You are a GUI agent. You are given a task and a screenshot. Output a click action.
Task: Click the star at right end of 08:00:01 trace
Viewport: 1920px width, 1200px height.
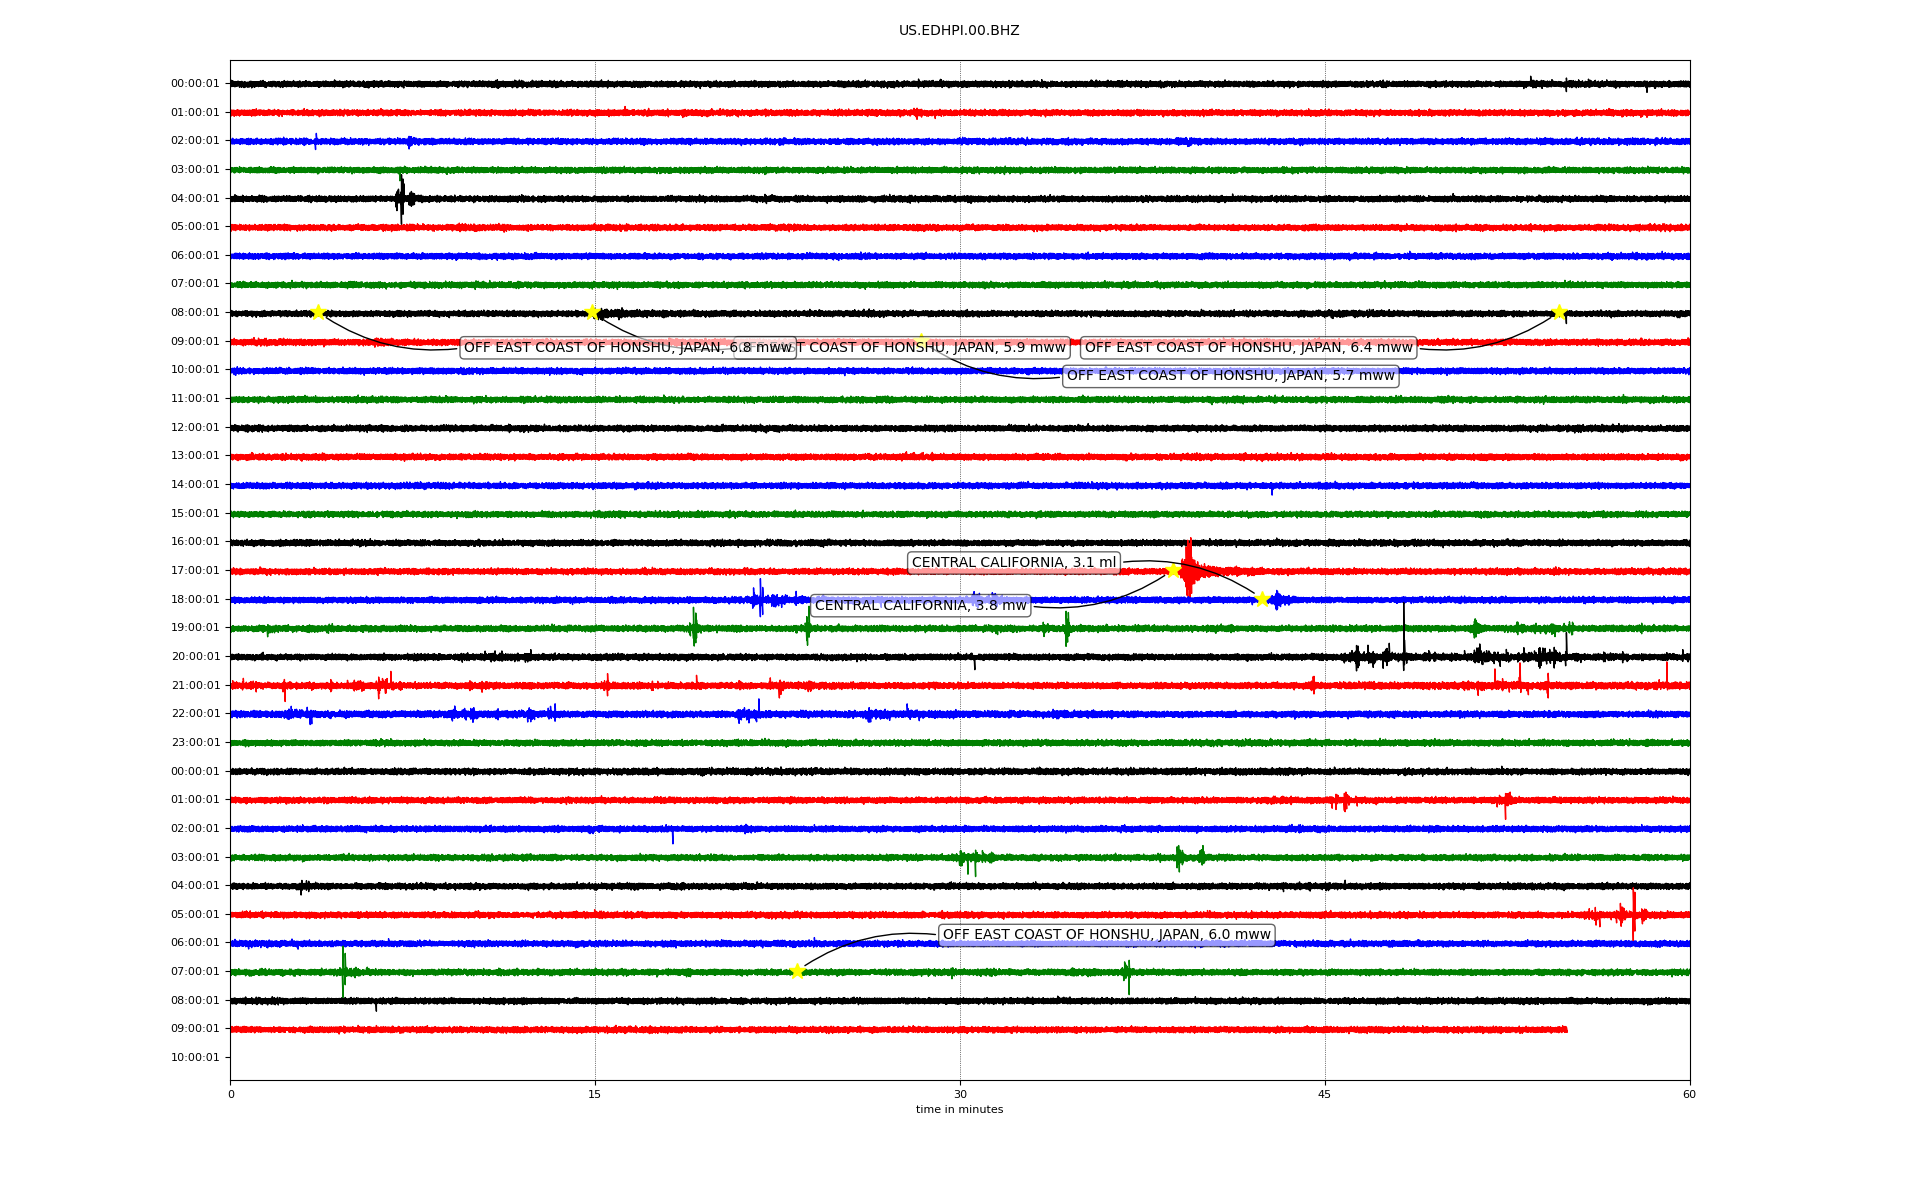pyautogui.click(x=1558, y=312)
